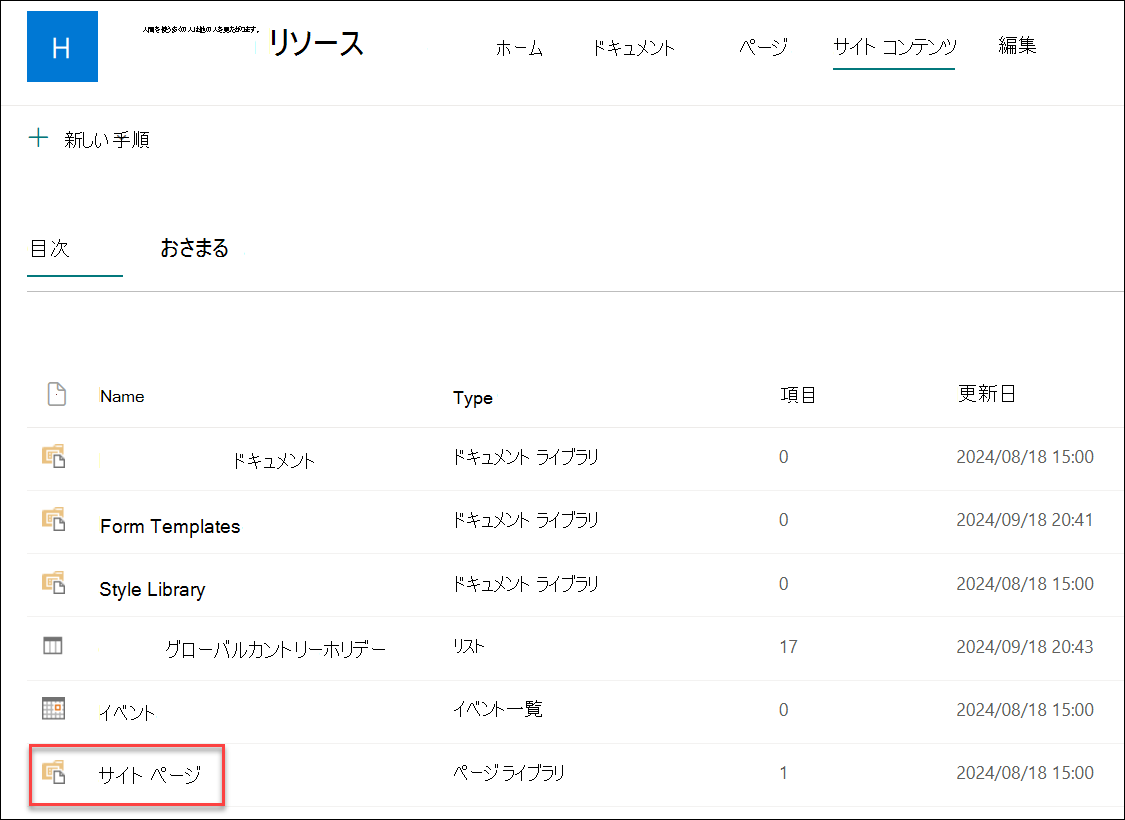Sort by the Type column header
The height and width of the screenshot is (820, 1125).
473,398
